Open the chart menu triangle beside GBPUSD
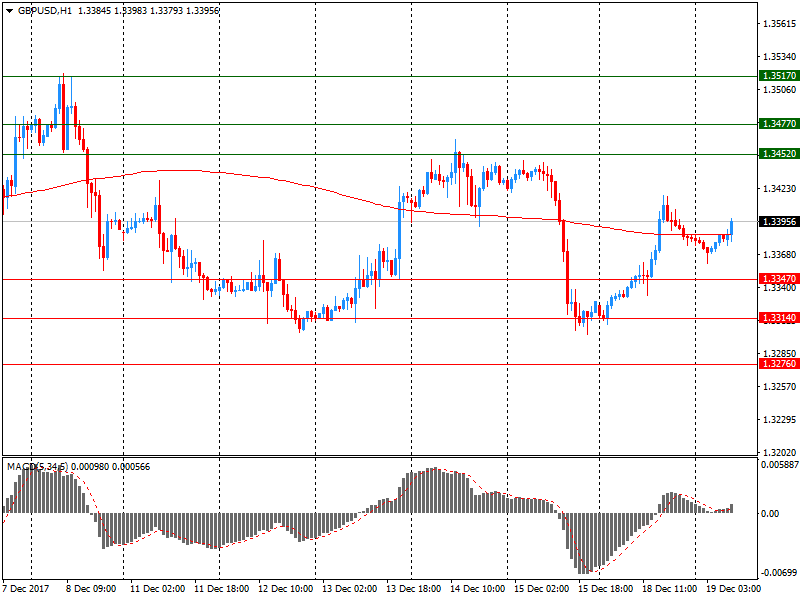 coord(10,11)
